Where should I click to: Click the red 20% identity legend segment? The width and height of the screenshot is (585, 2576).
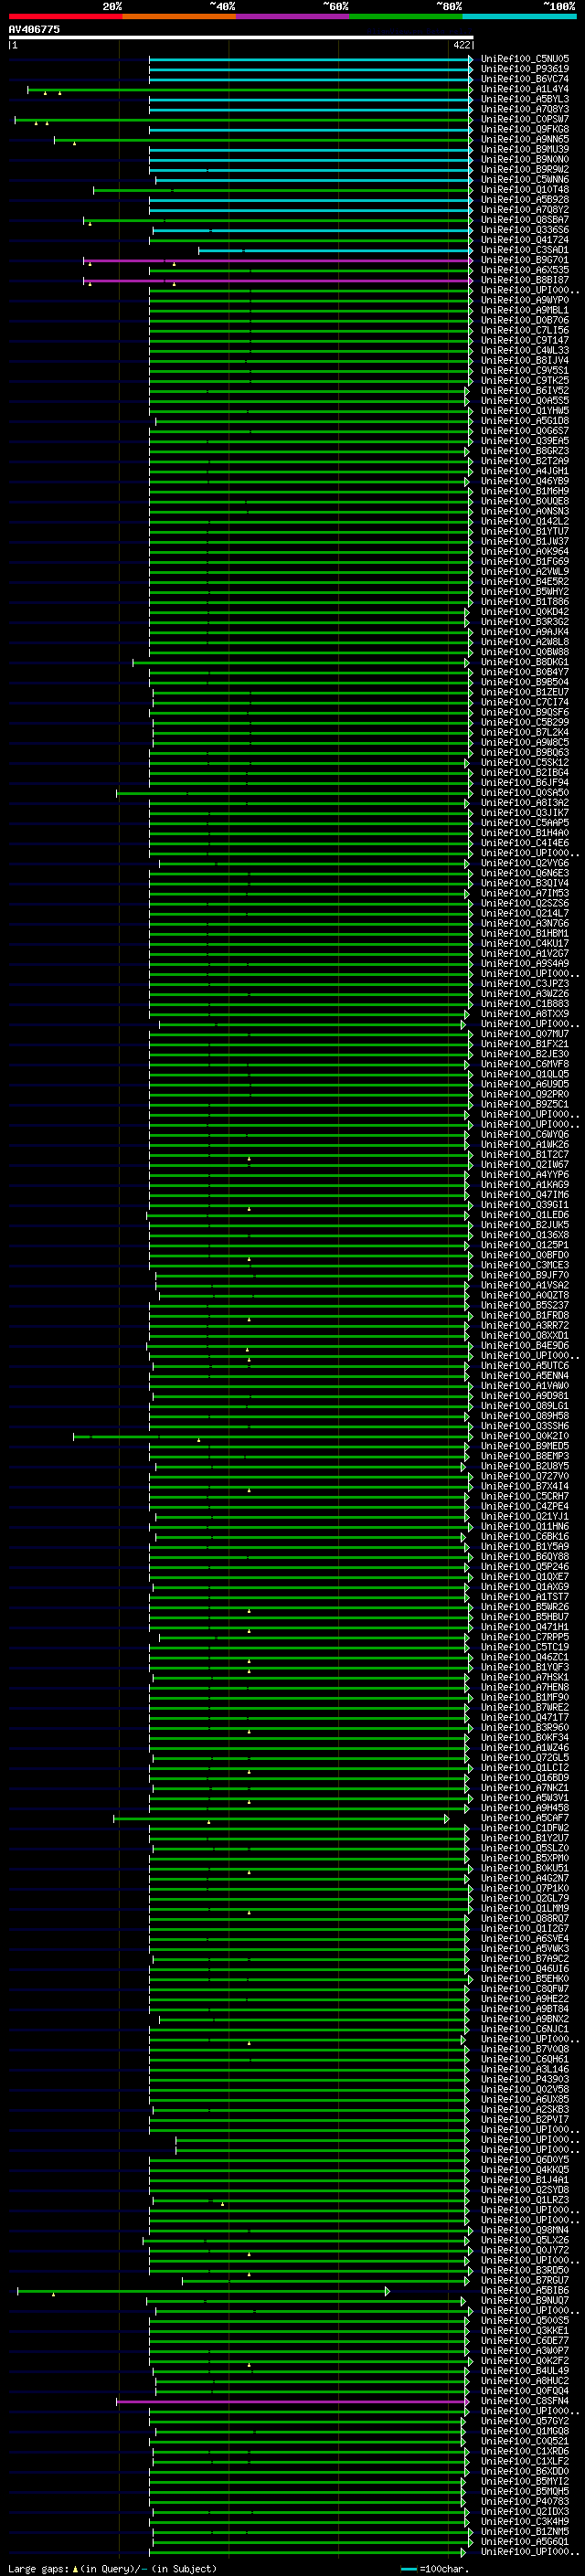pos(65,16)
